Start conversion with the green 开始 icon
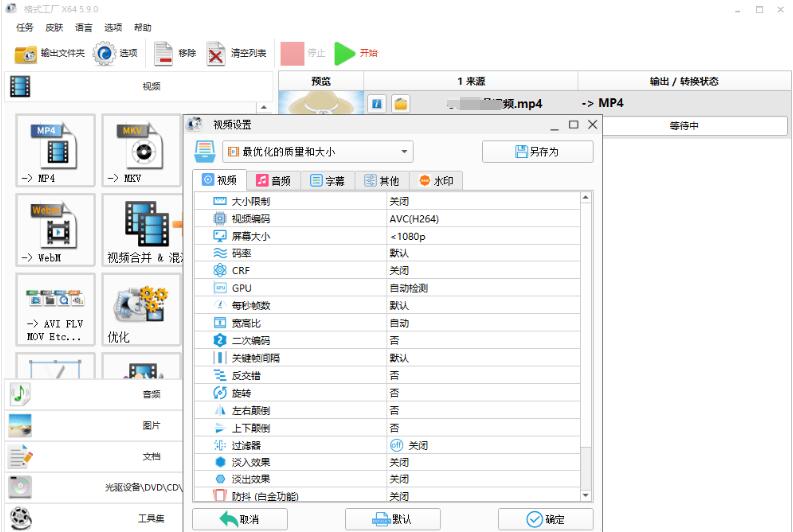This screenshot has height=532, width=793. click(344, 54)
